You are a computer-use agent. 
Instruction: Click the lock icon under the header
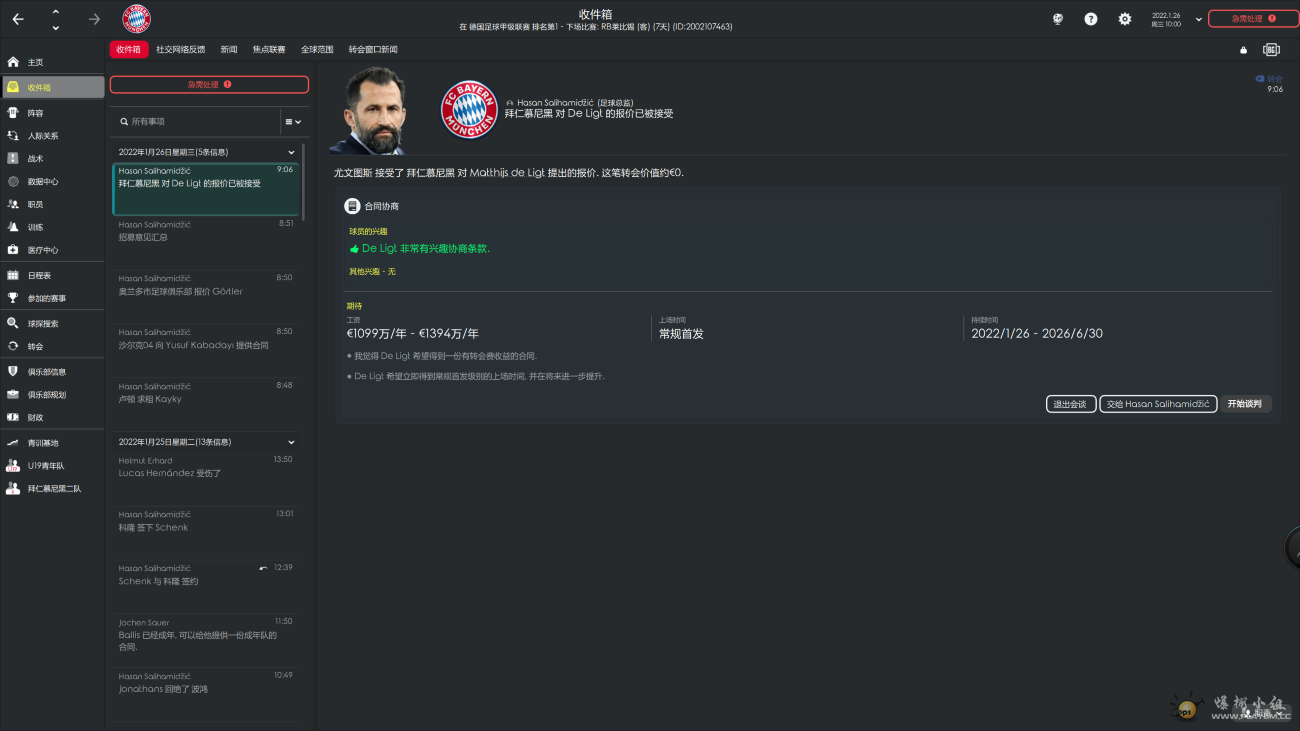1243,50
